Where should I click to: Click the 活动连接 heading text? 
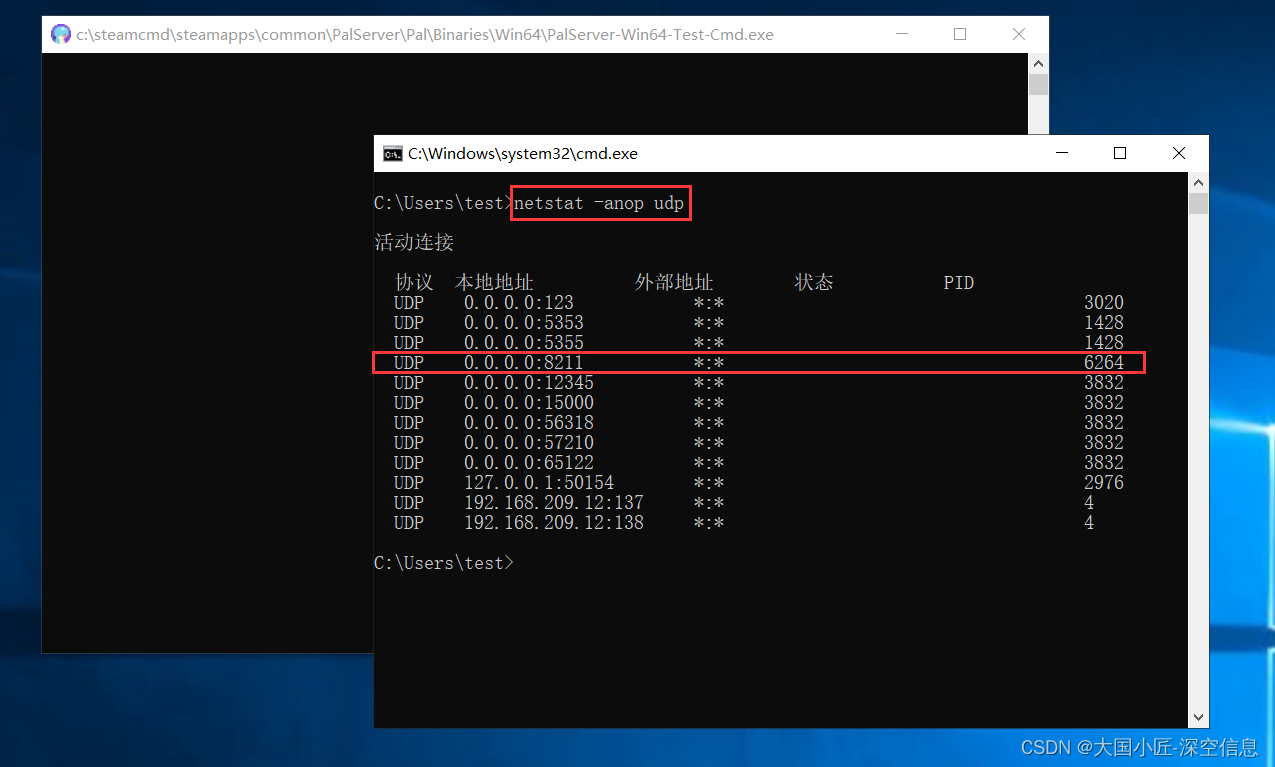[414, 242]
